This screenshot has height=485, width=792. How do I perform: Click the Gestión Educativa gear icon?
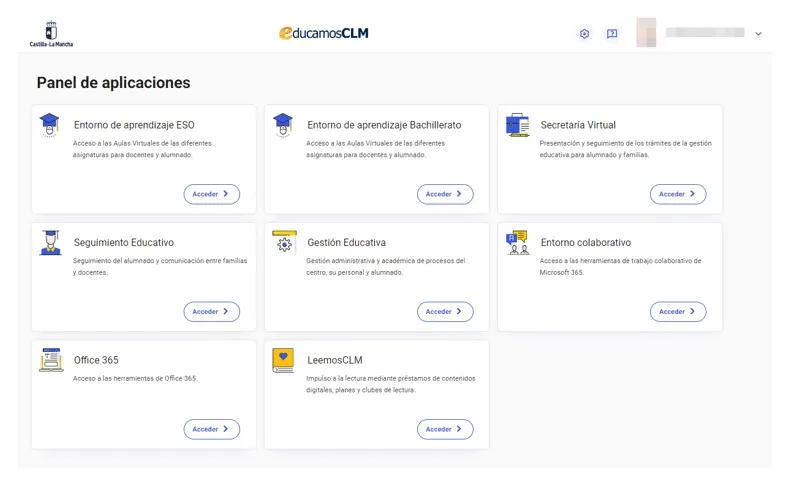[x=284, y=242]
